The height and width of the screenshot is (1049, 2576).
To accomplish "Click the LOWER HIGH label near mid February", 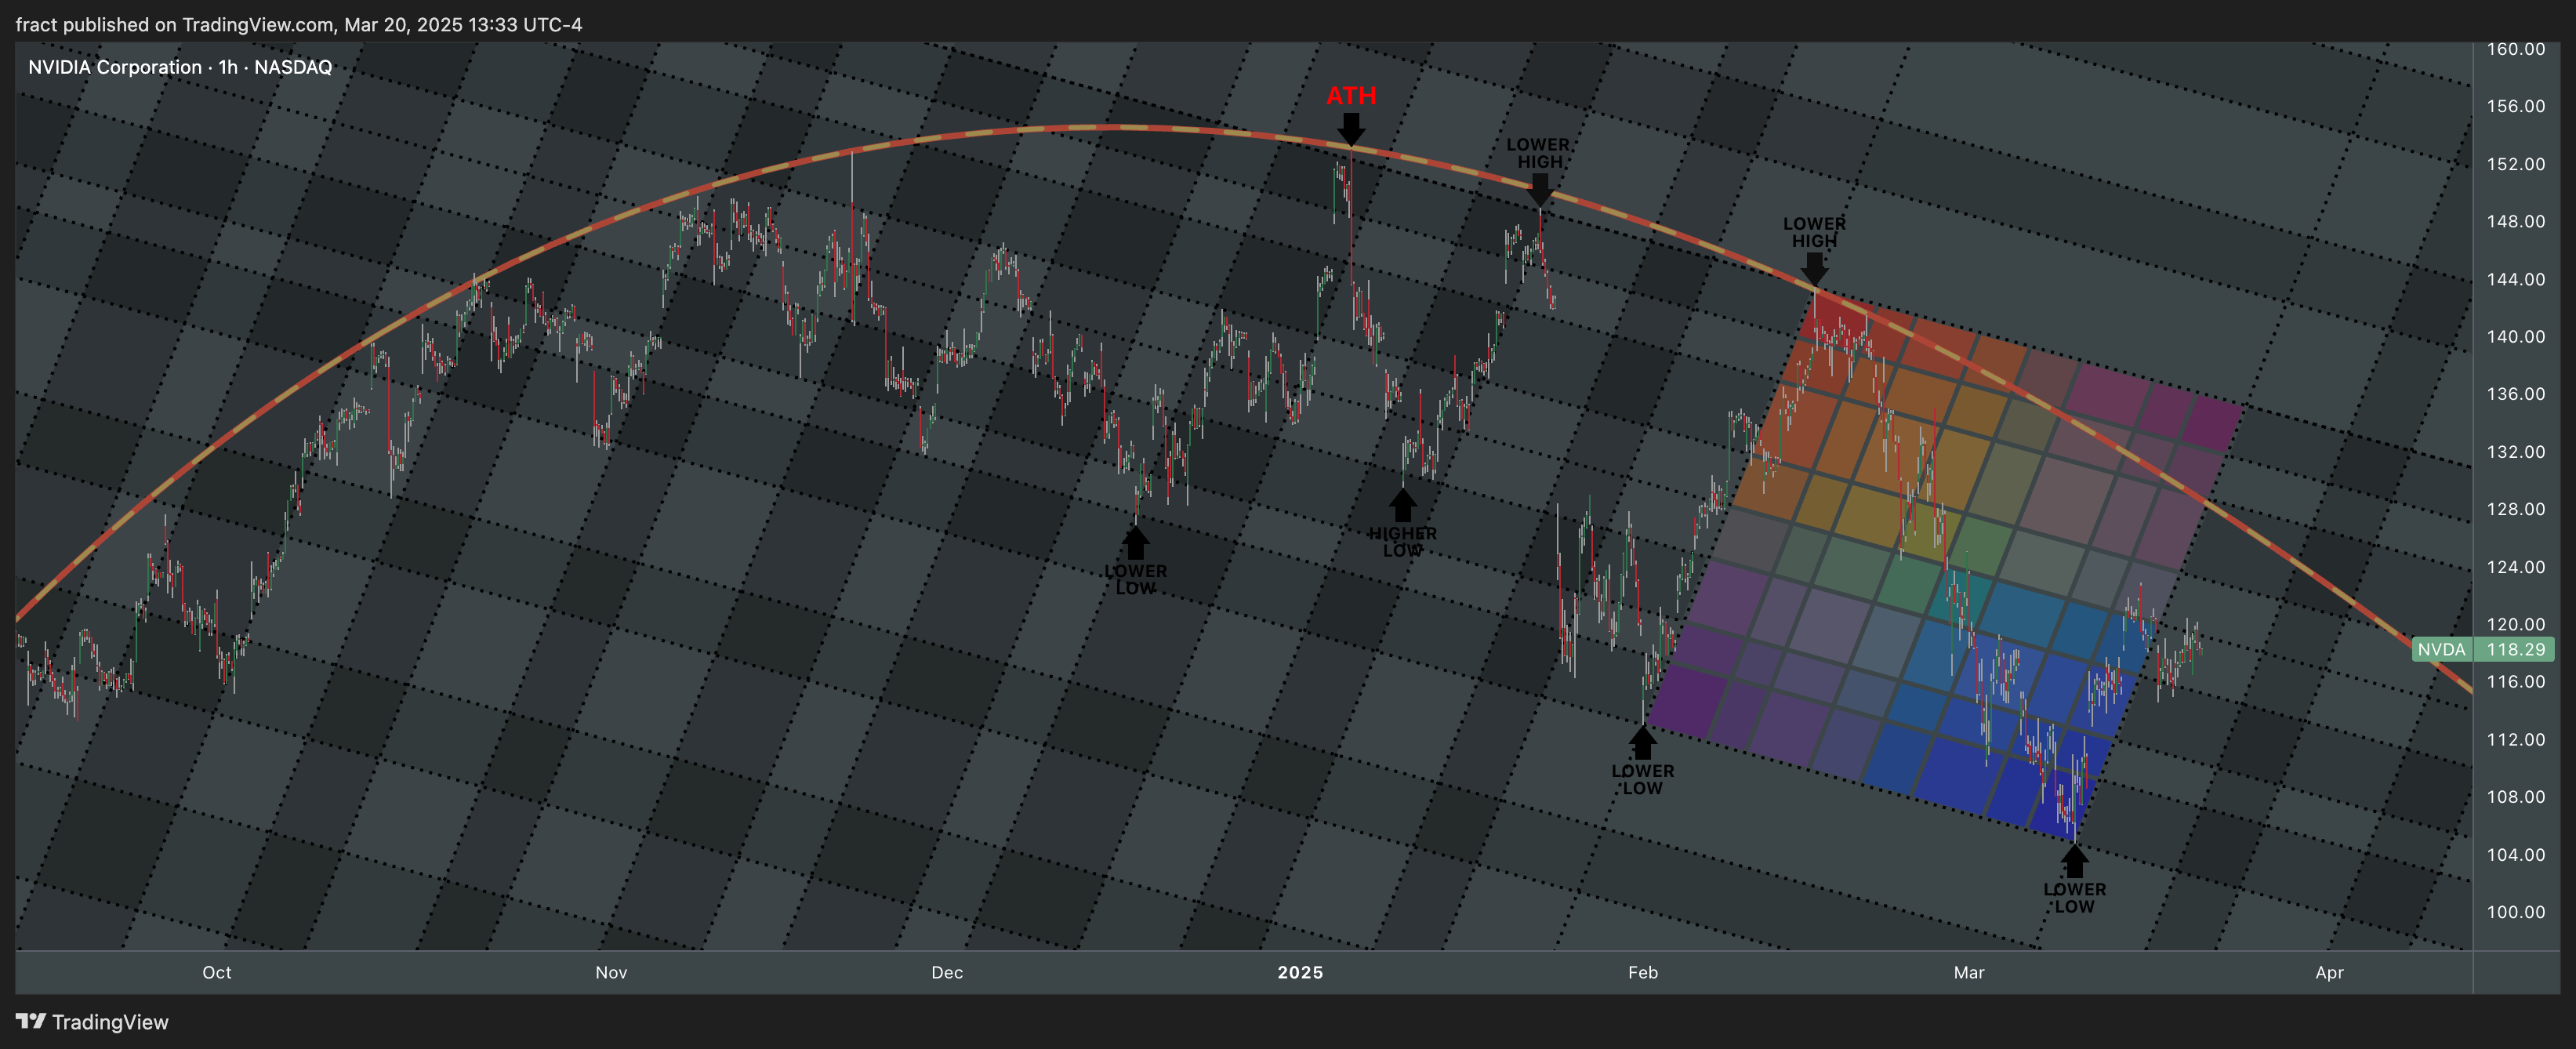I will click(x=1814, y=232).
